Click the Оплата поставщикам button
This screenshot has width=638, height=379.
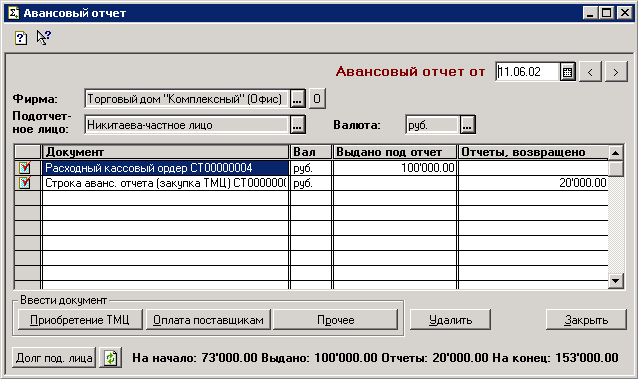pos(208,320)
